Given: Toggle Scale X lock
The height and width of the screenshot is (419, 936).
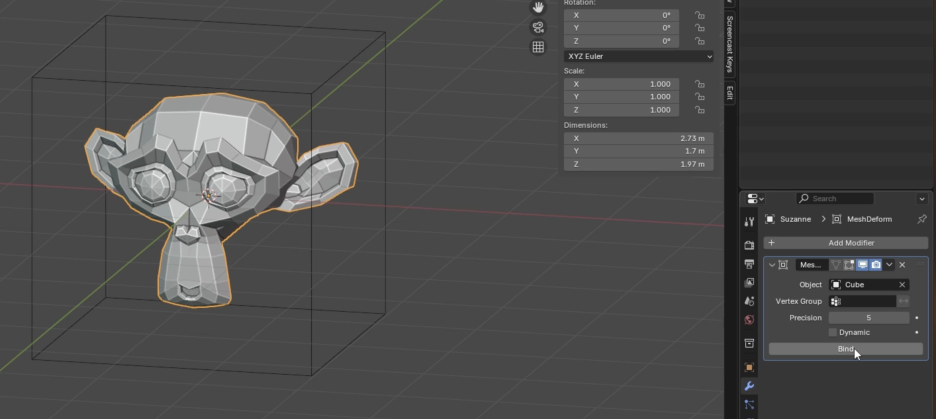Looking at the screenshot, I should pos(699,84).
